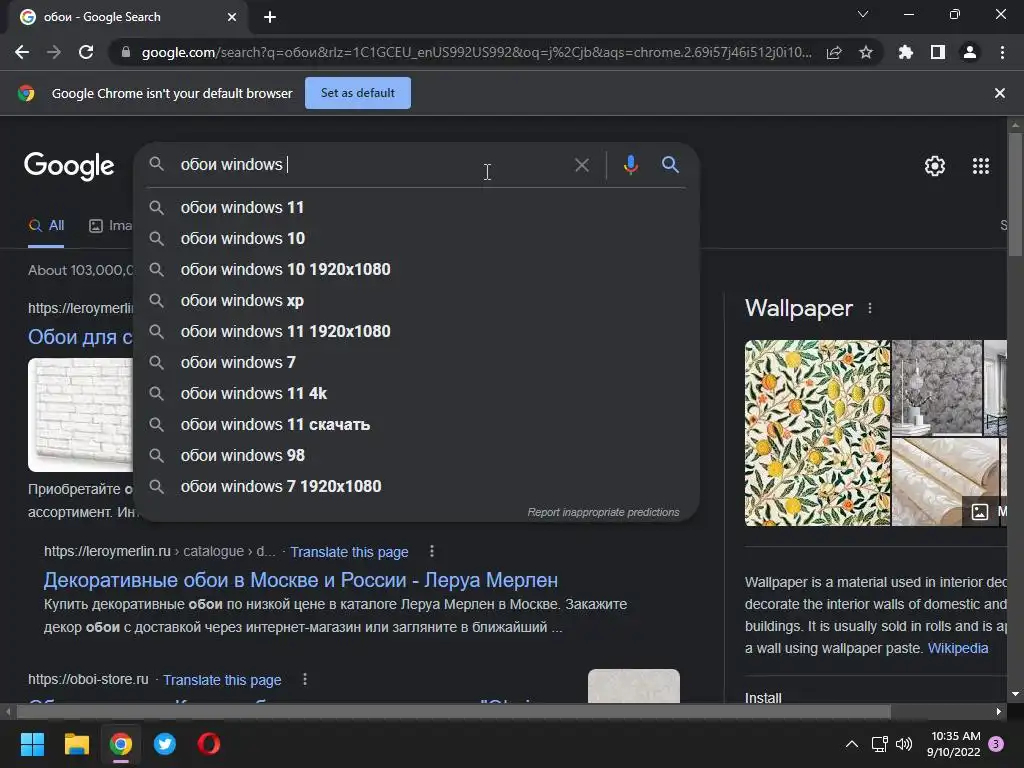Launch Opera from the taskbar

click(x=209, y=744)
